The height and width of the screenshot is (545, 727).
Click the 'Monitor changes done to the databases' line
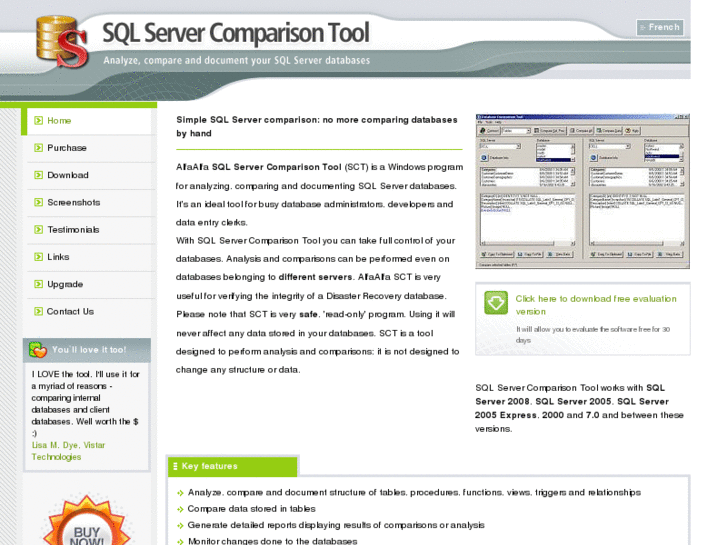click(272, 541)
